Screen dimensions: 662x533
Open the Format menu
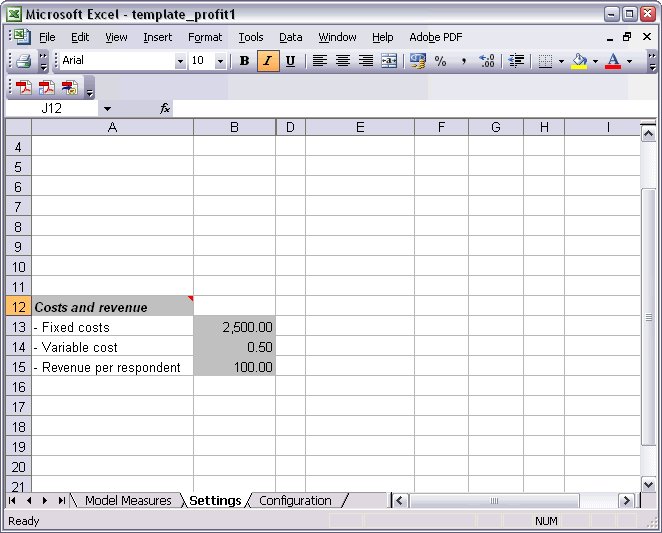pyautogui.click(x=205, y=37)
